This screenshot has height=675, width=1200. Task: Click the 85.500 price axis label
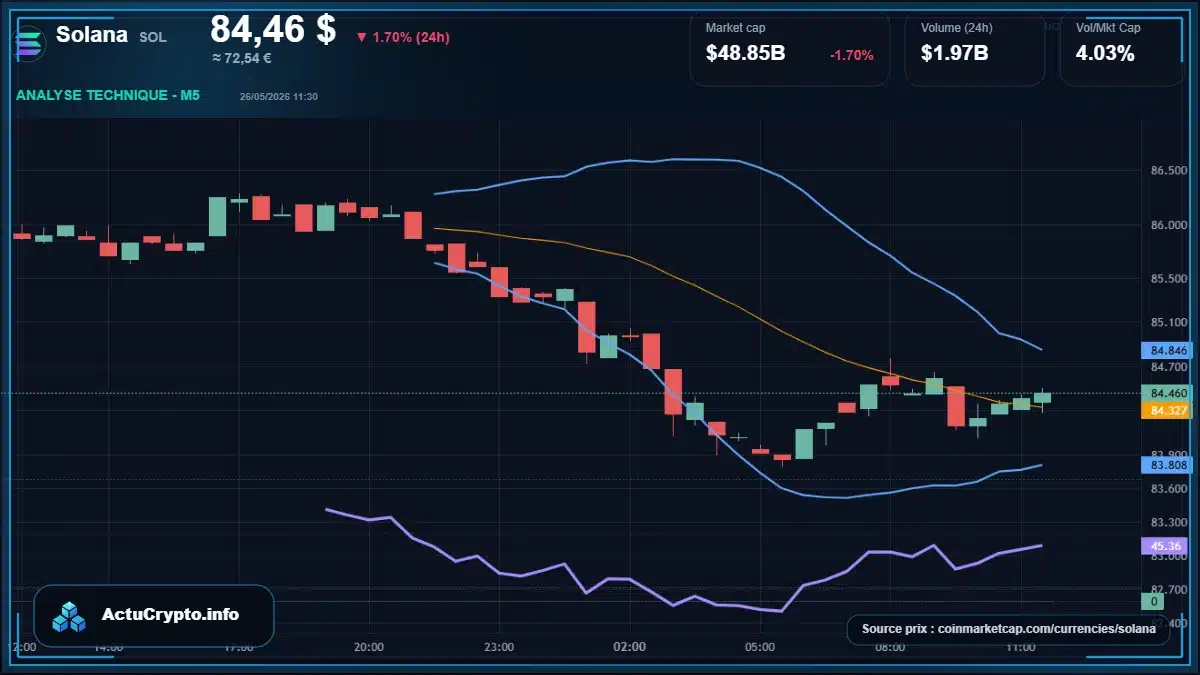1168,278
